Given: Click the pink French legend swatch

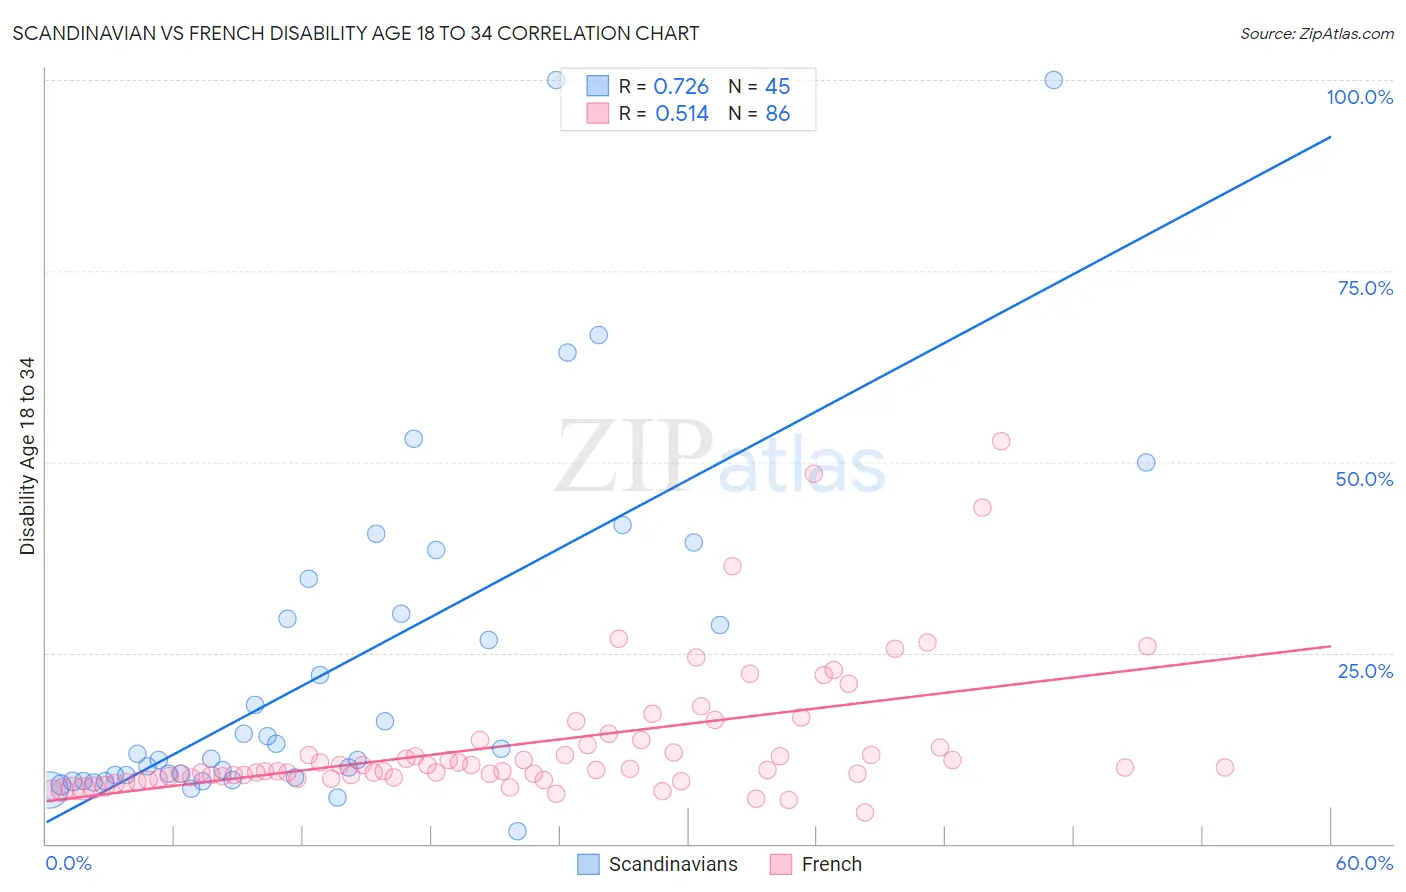Looking at the screenshot, I should click(x=781, y=864).
